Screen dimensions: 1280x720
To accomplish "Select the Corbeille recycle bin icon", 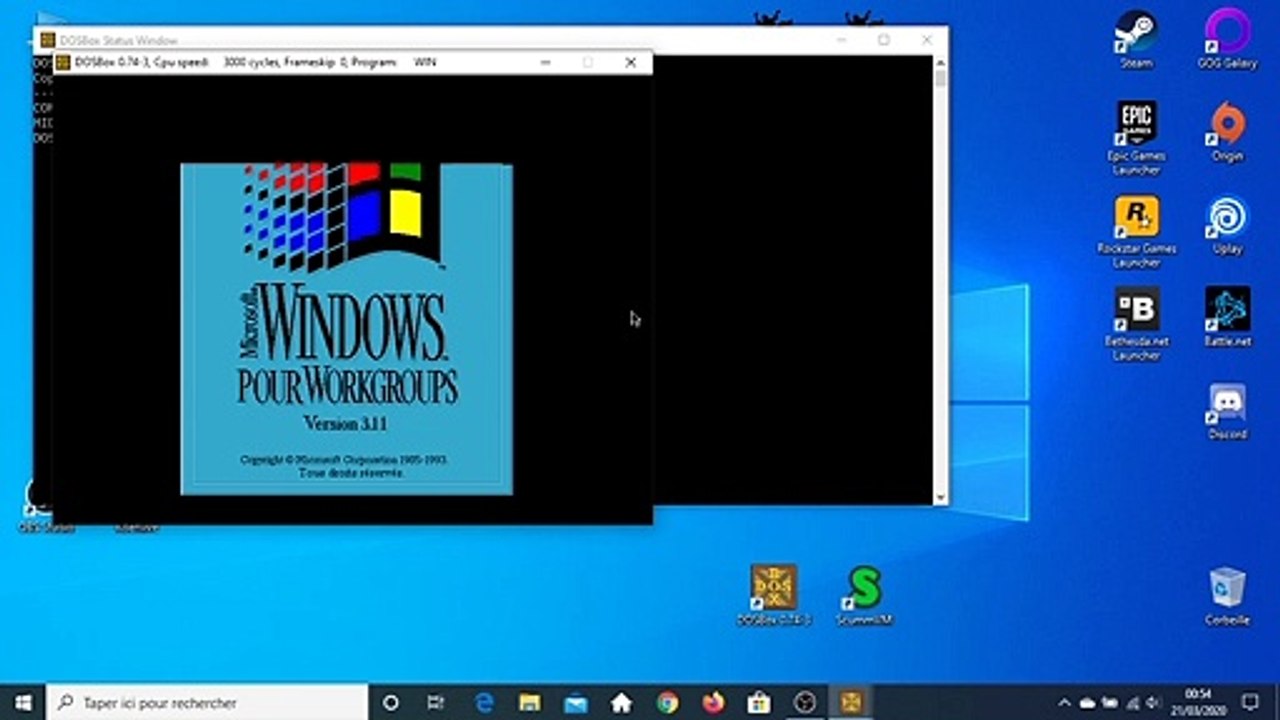I will pyautogui.click(x=1227, y=596).
